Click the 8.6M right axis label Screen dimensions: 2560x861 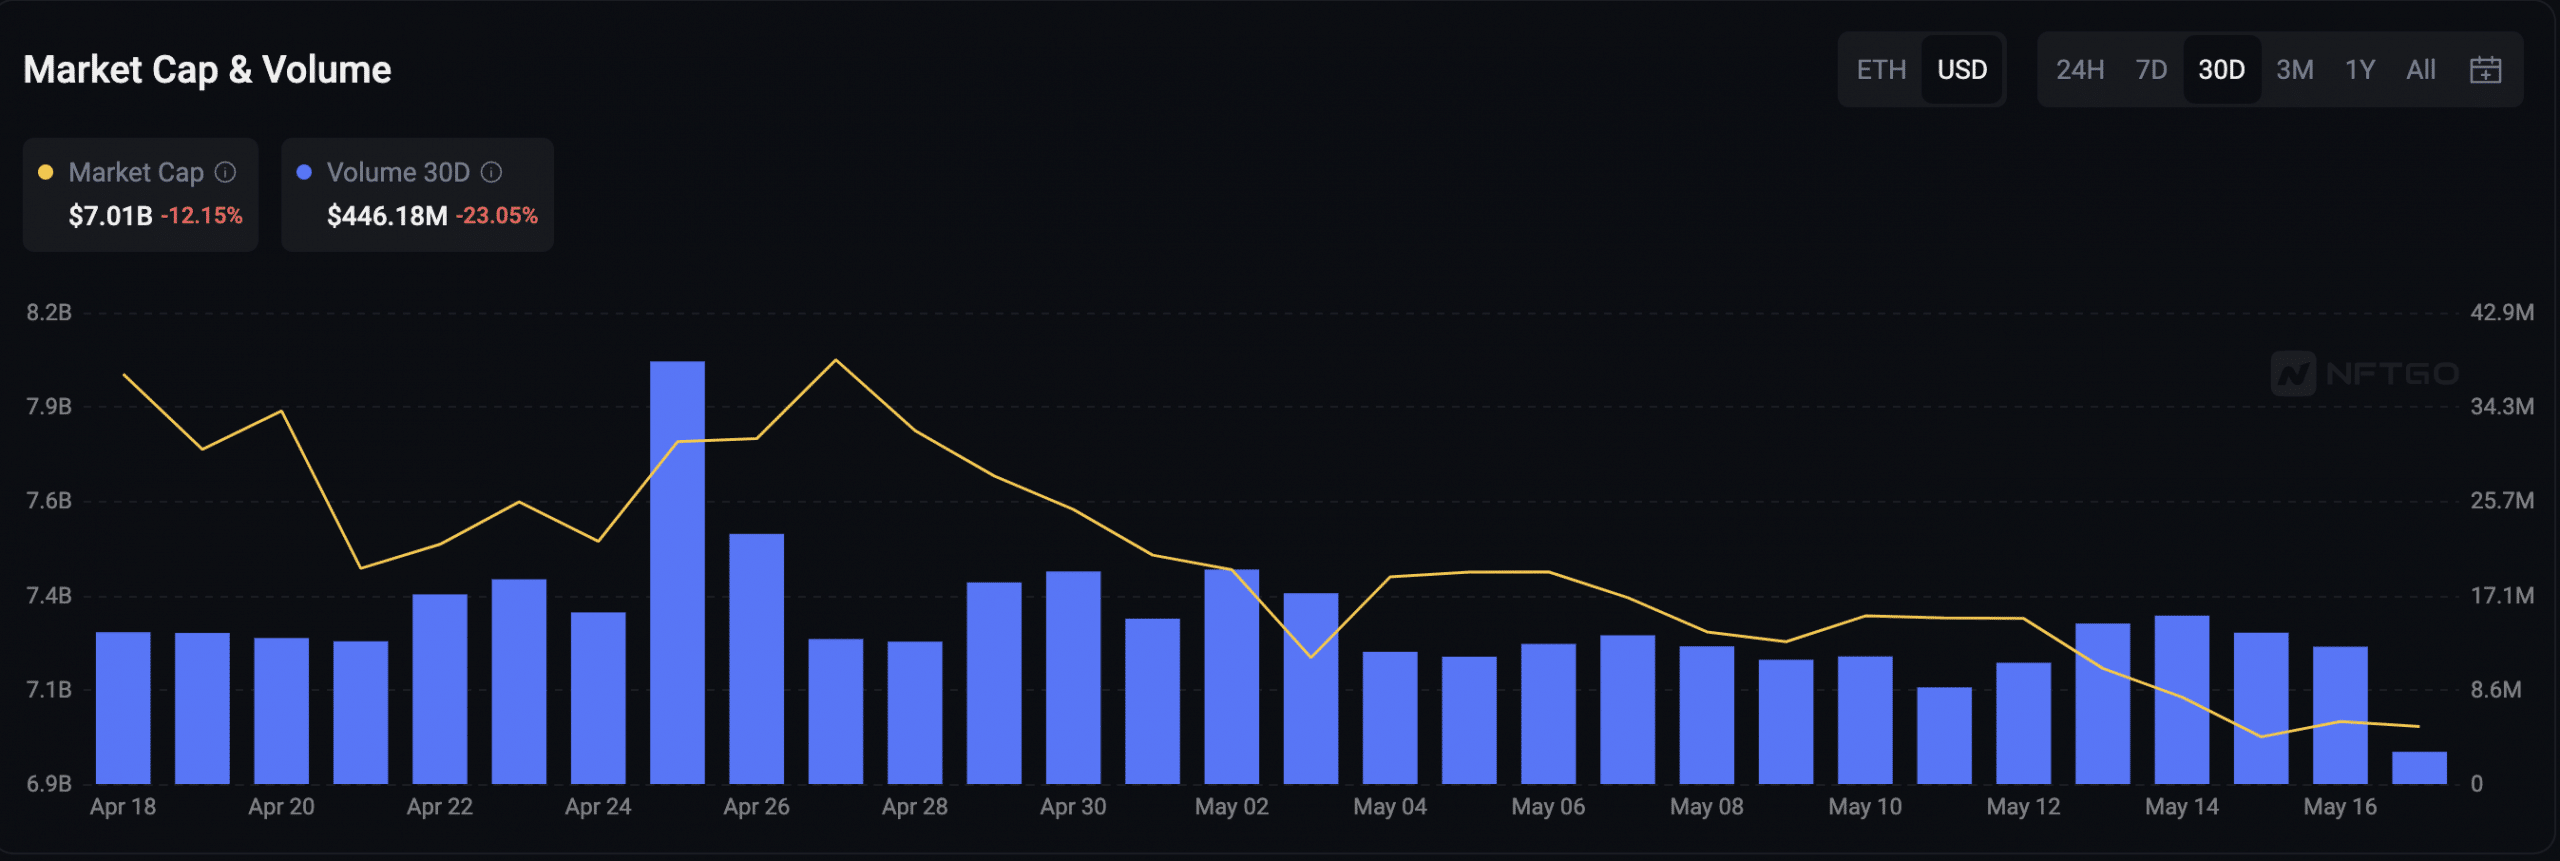click(2496, 689)
